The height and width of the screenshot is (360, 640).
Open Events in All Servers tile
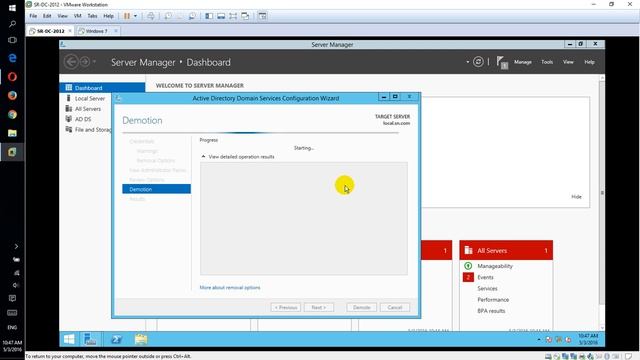click(x=485, y=277)
